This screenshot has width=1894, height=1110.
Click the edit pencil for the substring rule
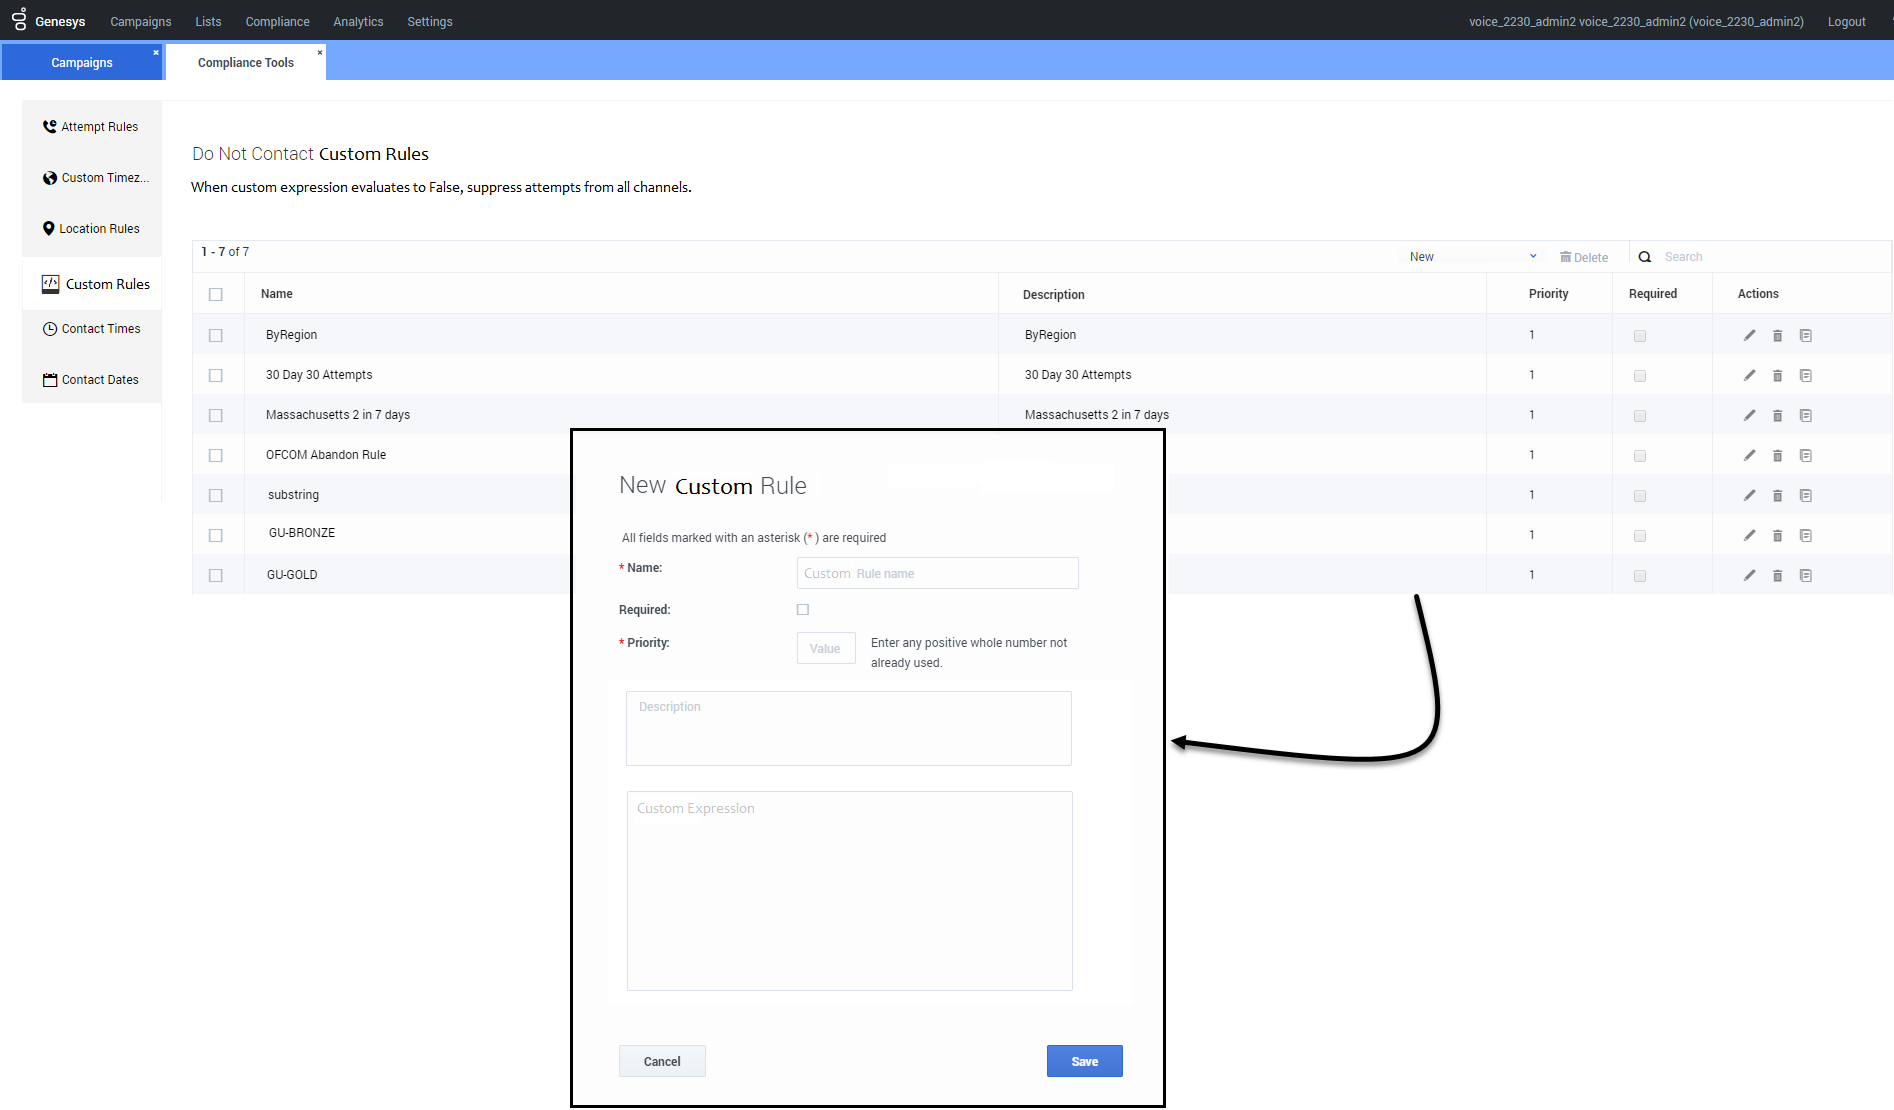point(1749,496)
